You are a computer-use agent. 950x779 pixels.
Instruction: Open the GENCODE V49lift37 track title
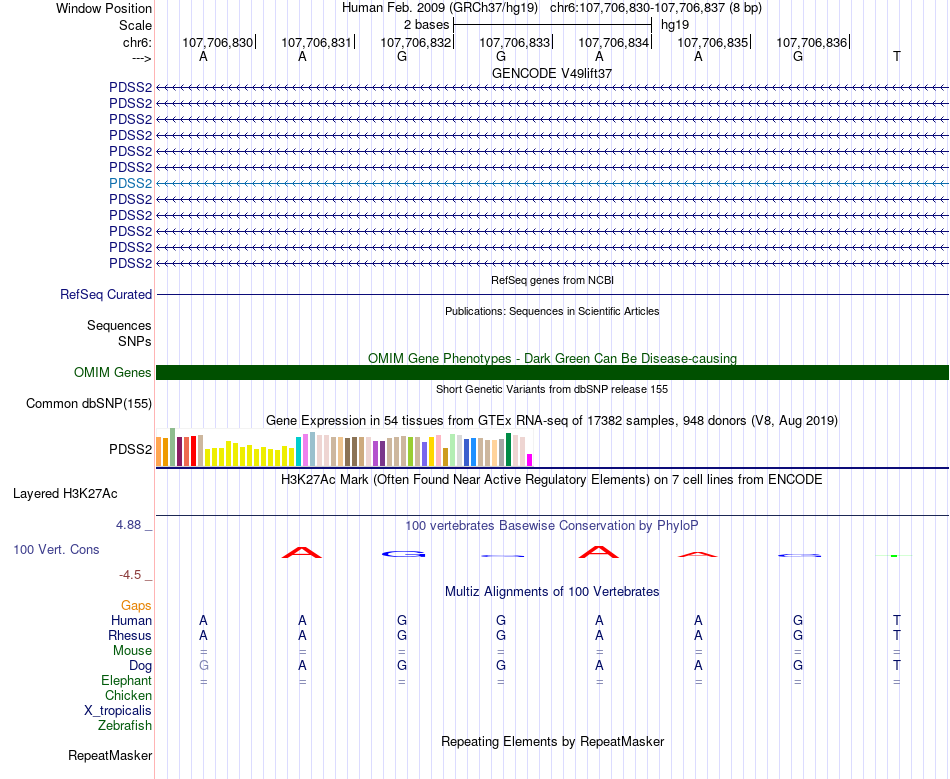tap(552, 73)
